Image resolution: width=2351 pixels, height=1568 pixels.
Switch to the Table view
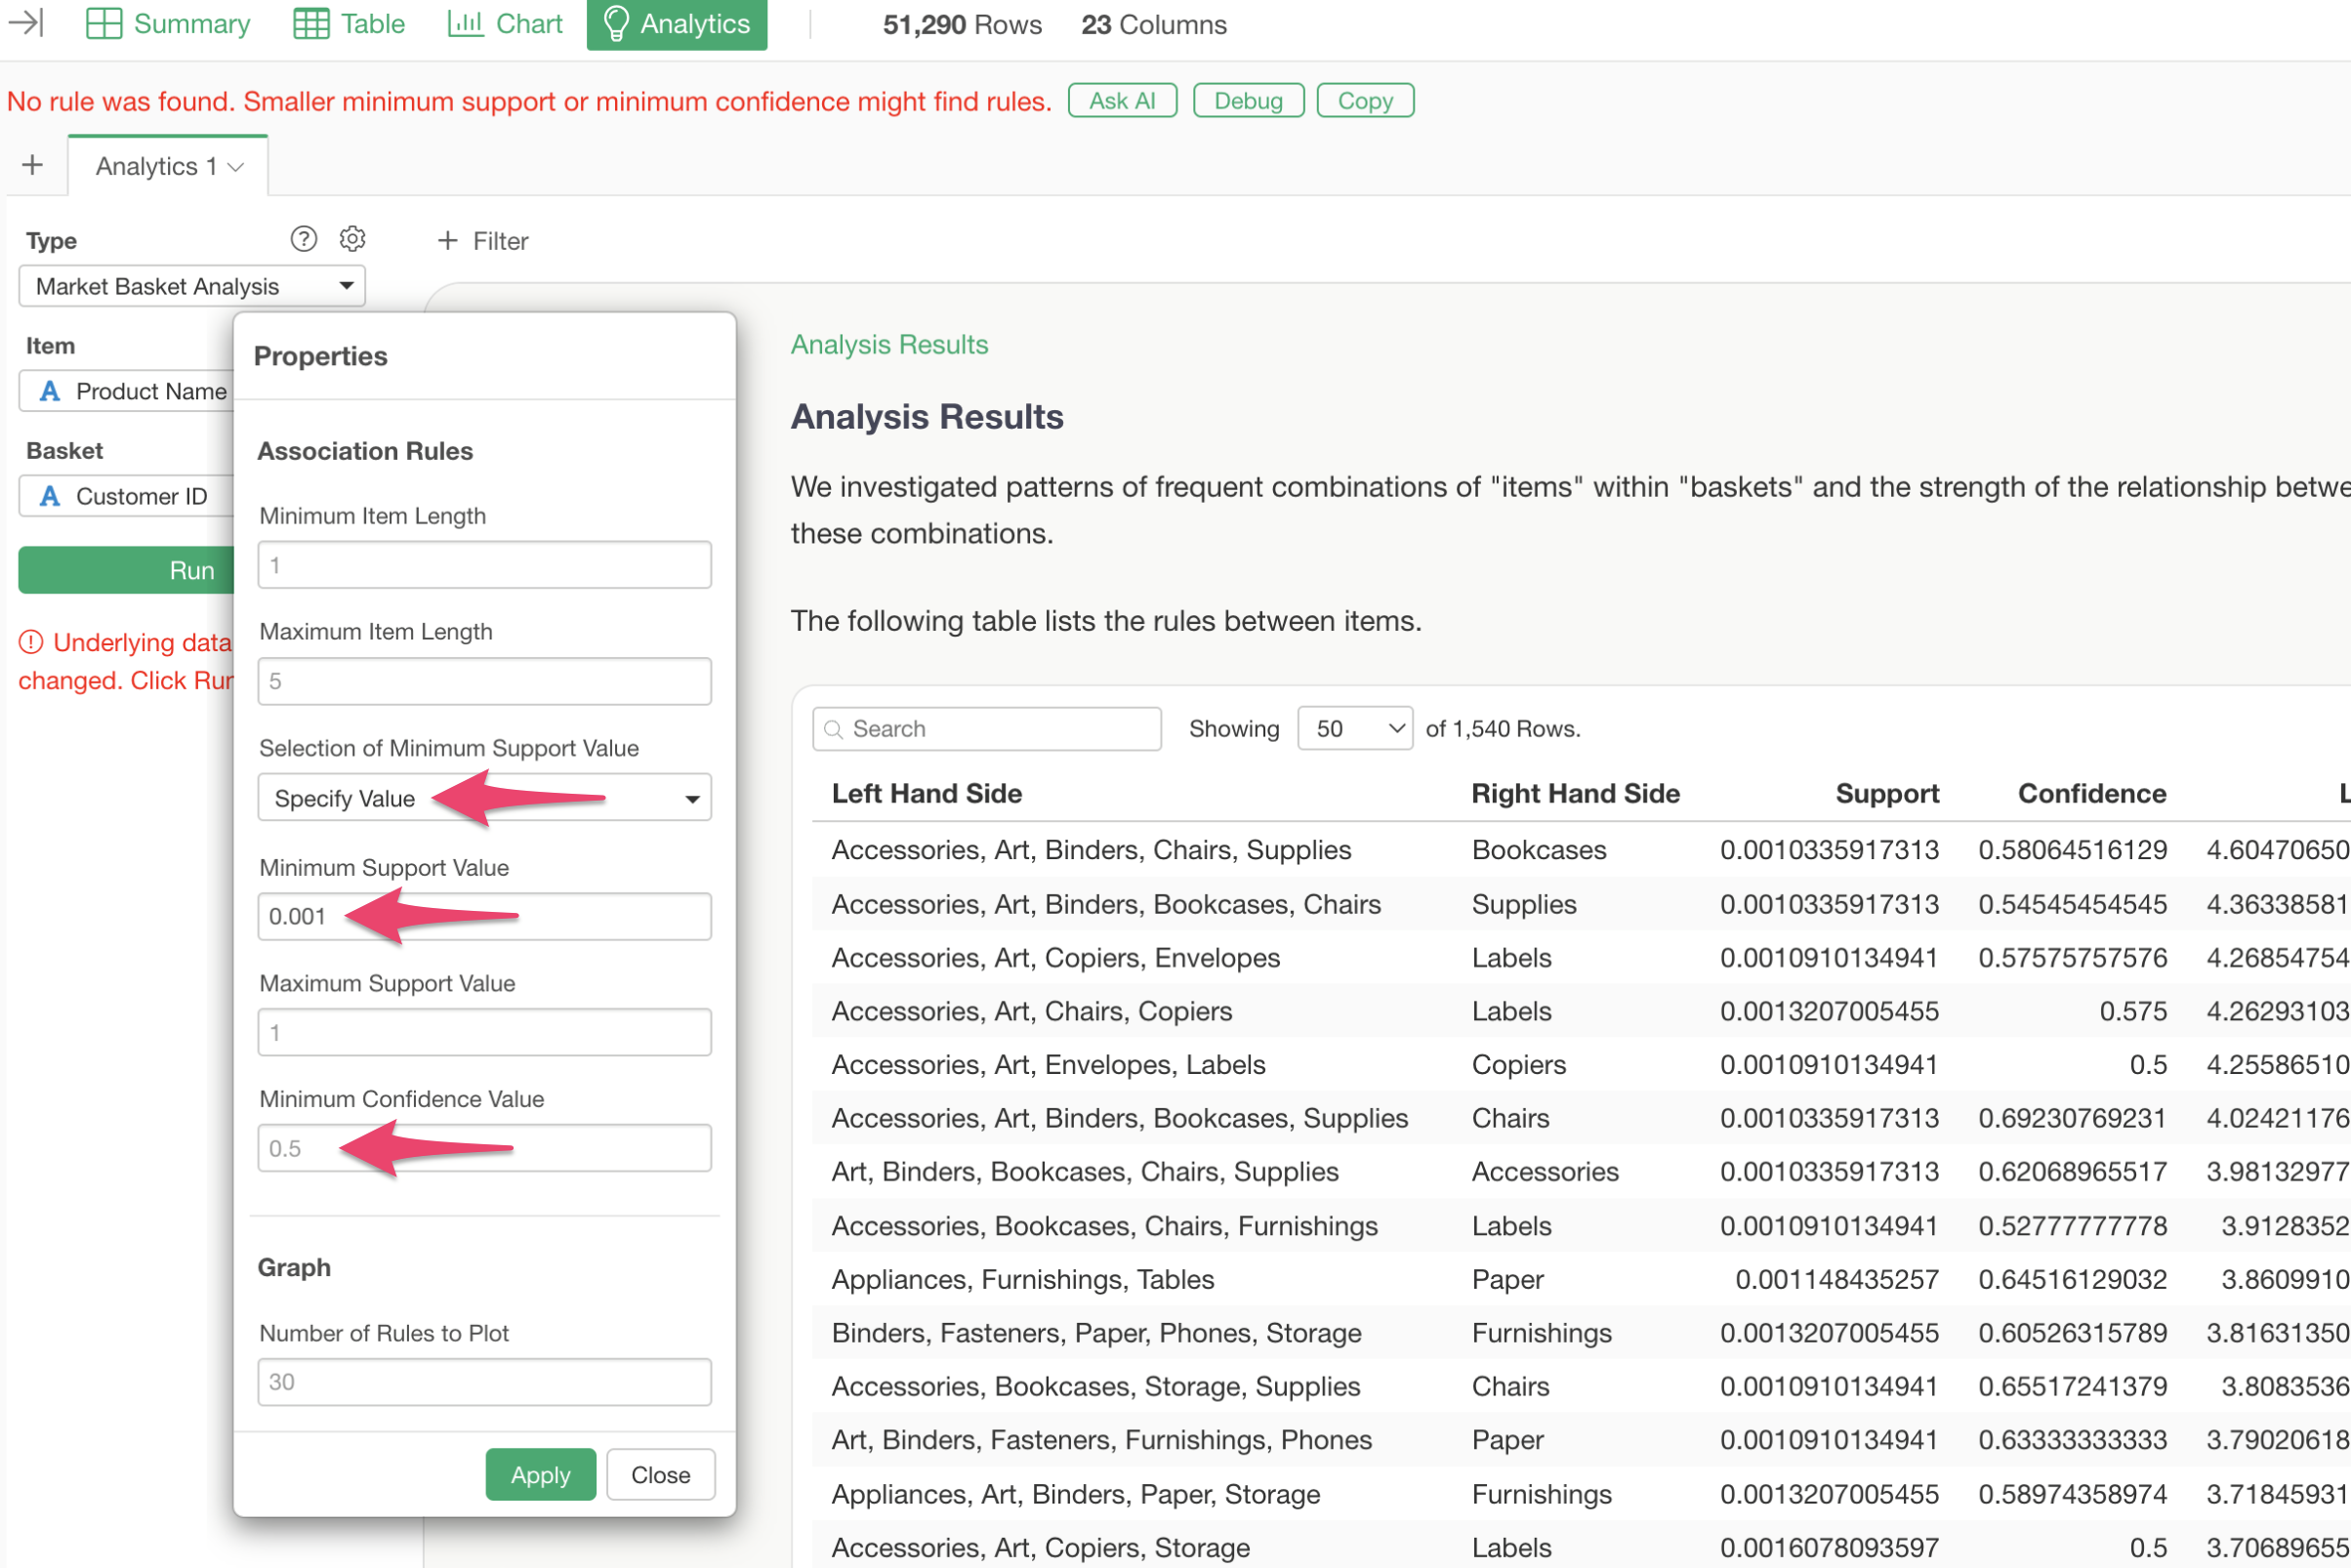349,24
